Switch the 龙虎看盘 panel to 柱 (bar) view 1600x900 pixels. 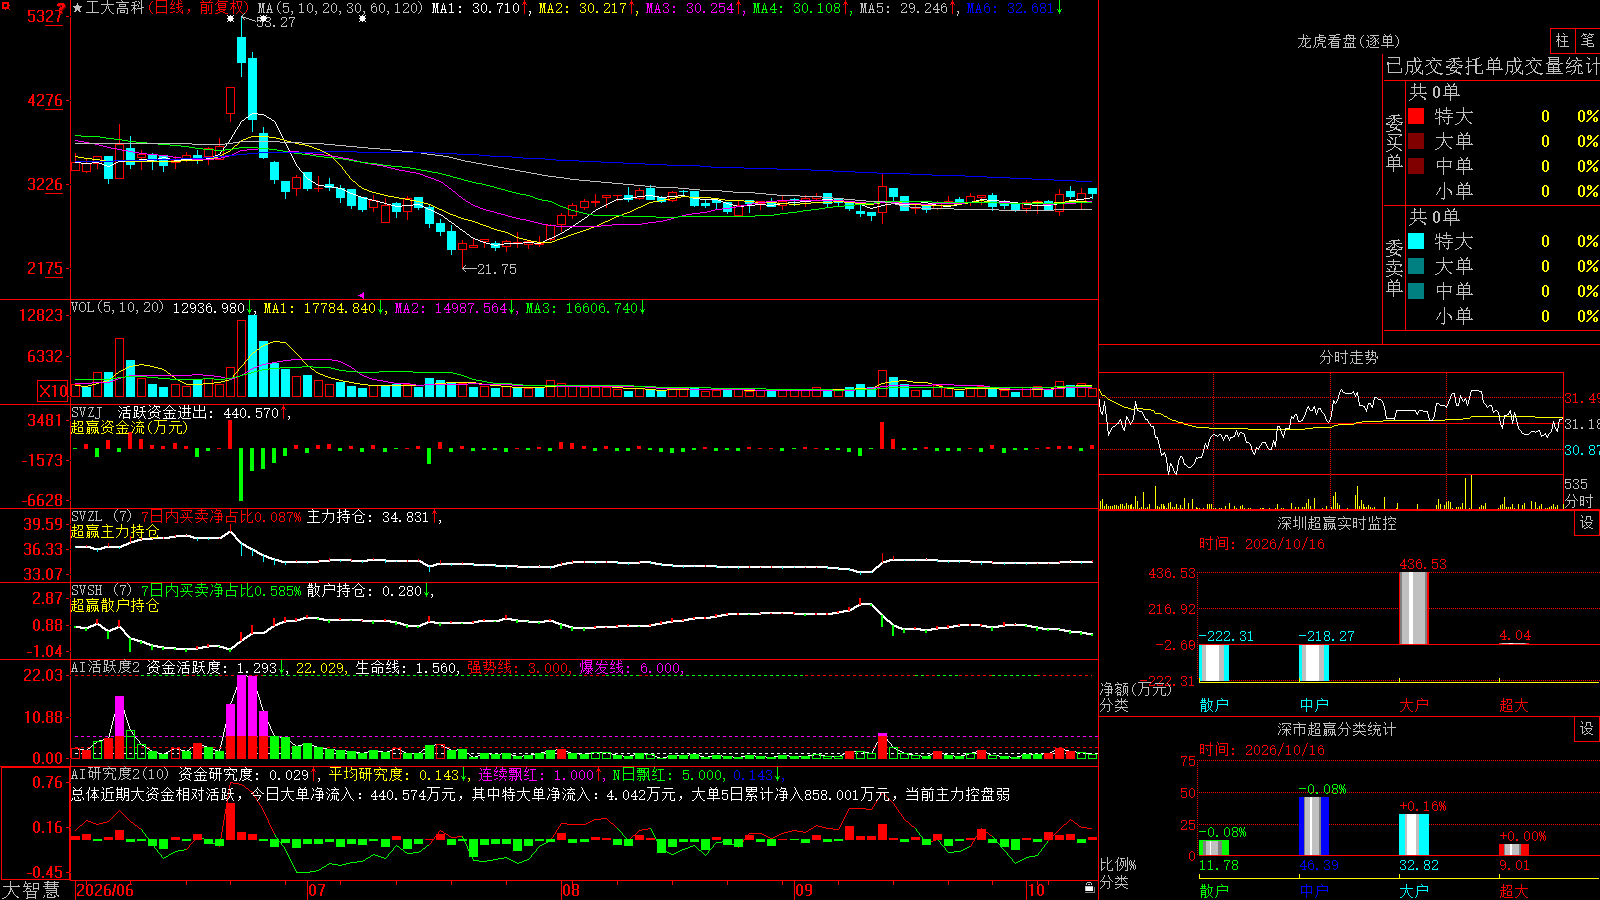point(1562,41)
